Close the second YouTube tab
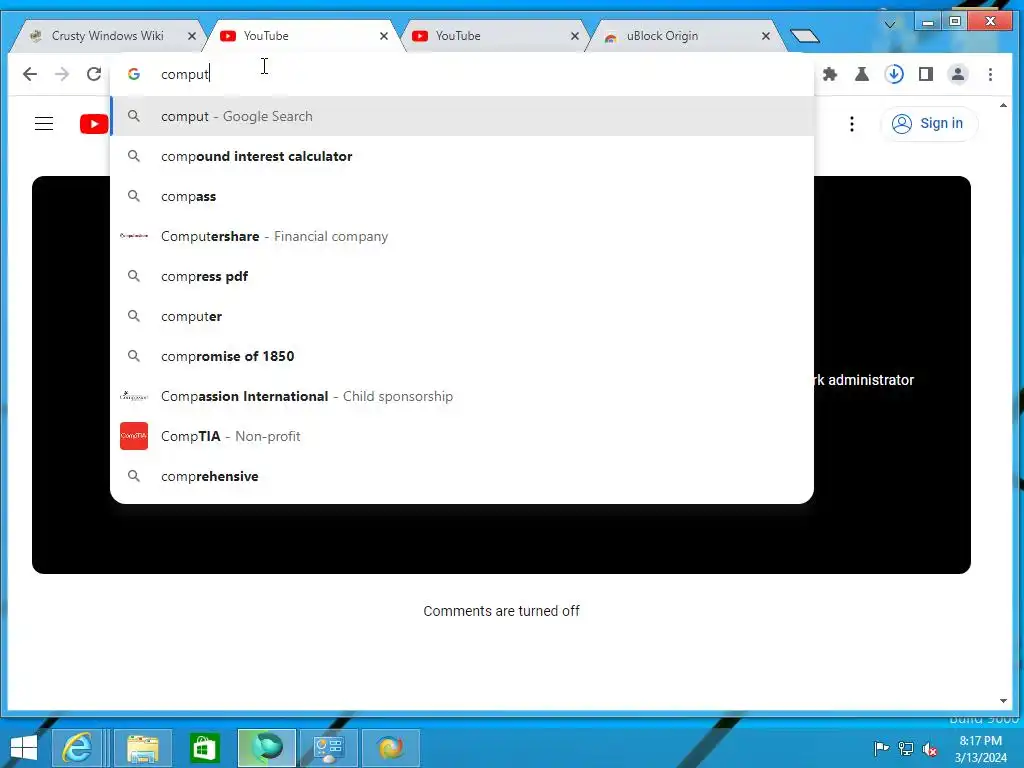Image resolution: width=1024 pixels, height=768 pixels. pos(575,36)
